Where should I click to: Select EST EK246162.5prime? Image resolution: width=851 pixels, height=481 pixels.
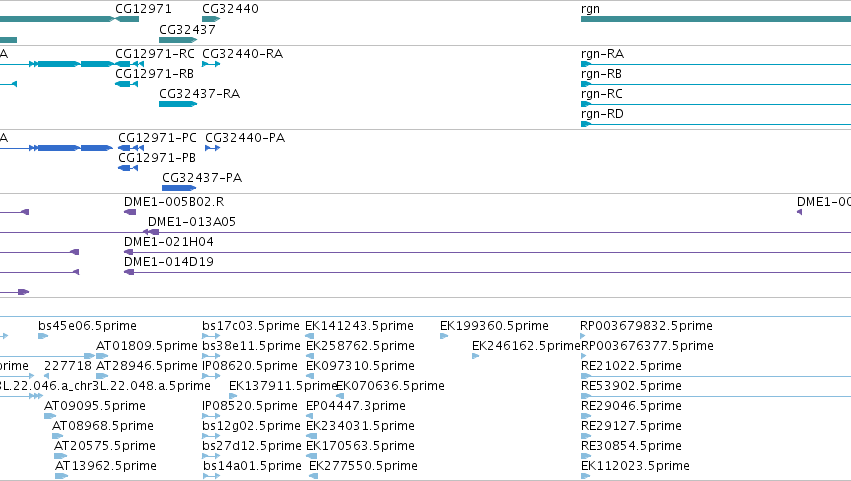point(526,346)
